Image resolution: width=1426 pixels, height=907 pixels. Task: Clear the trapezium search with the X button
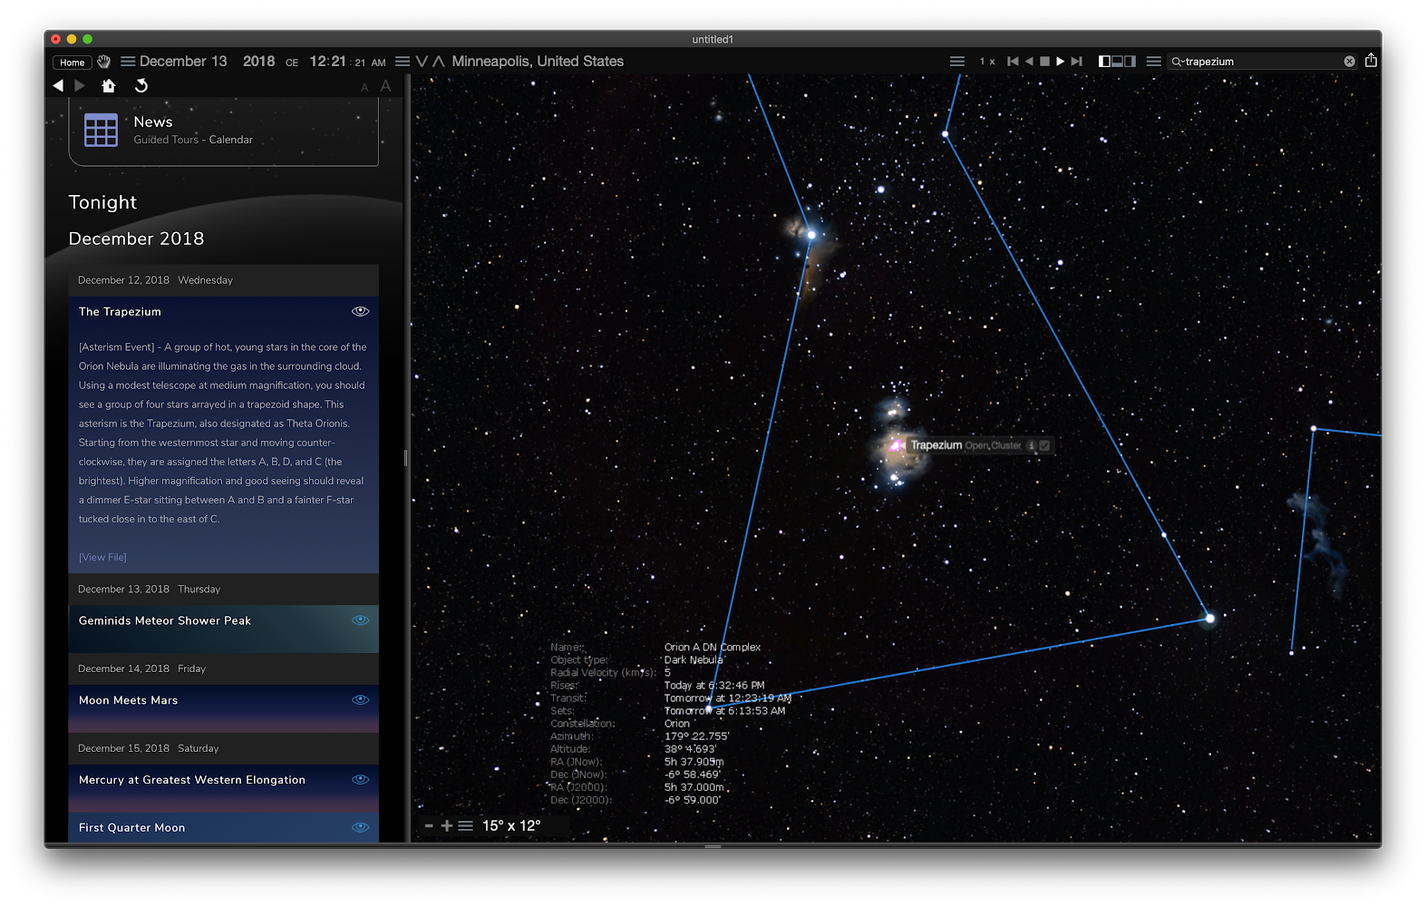1349,61
